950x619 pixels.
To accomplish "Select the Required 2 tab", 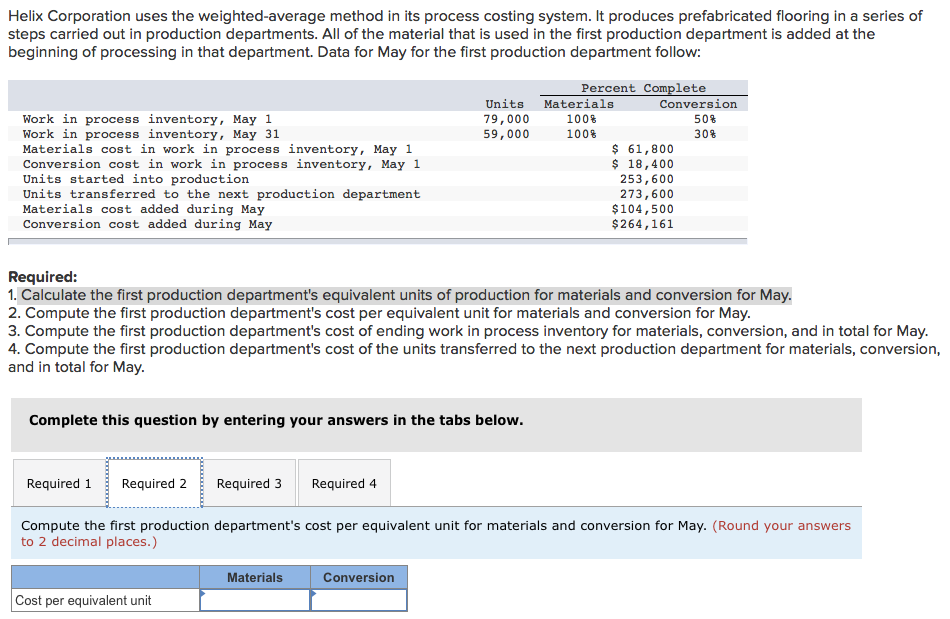I will (154, 483).
